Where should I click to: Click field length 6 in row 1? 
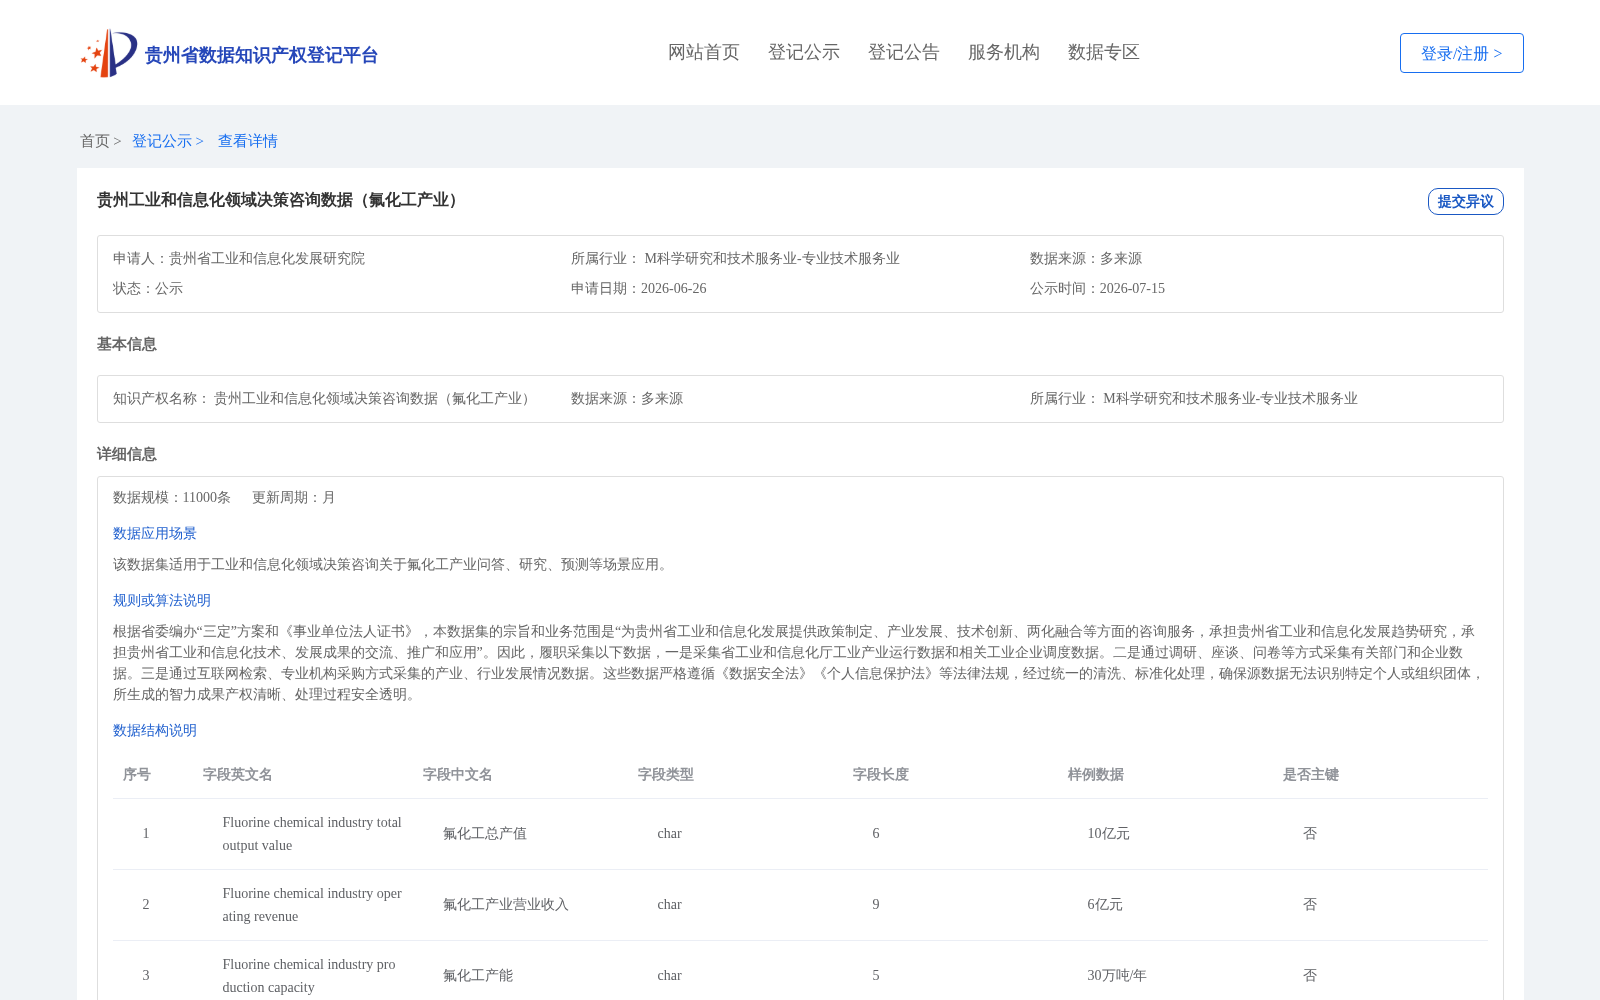tap(876, 833)
